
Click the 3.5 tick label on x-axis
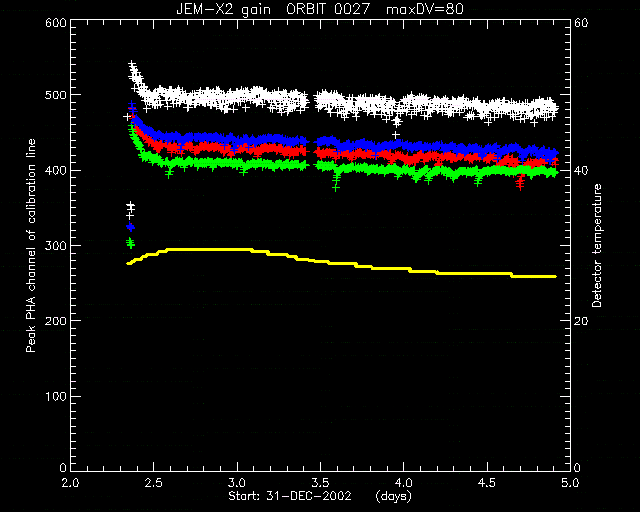tap(320, 483)
